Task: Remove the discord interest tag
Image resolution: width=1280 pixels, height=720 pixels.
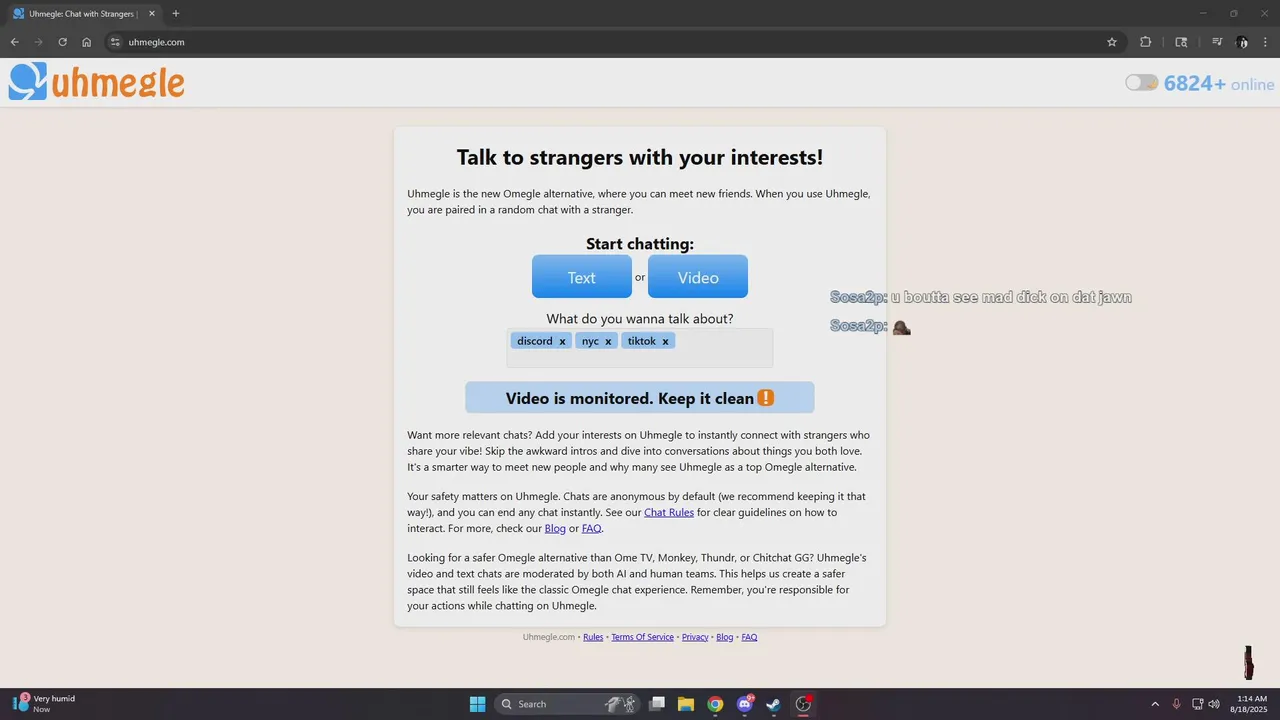Action: coord(562,342)
